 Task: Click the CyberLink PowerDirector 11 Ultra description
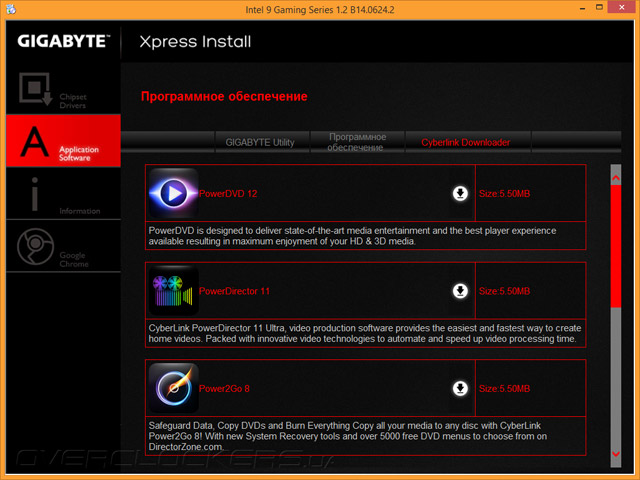(364, 333)
